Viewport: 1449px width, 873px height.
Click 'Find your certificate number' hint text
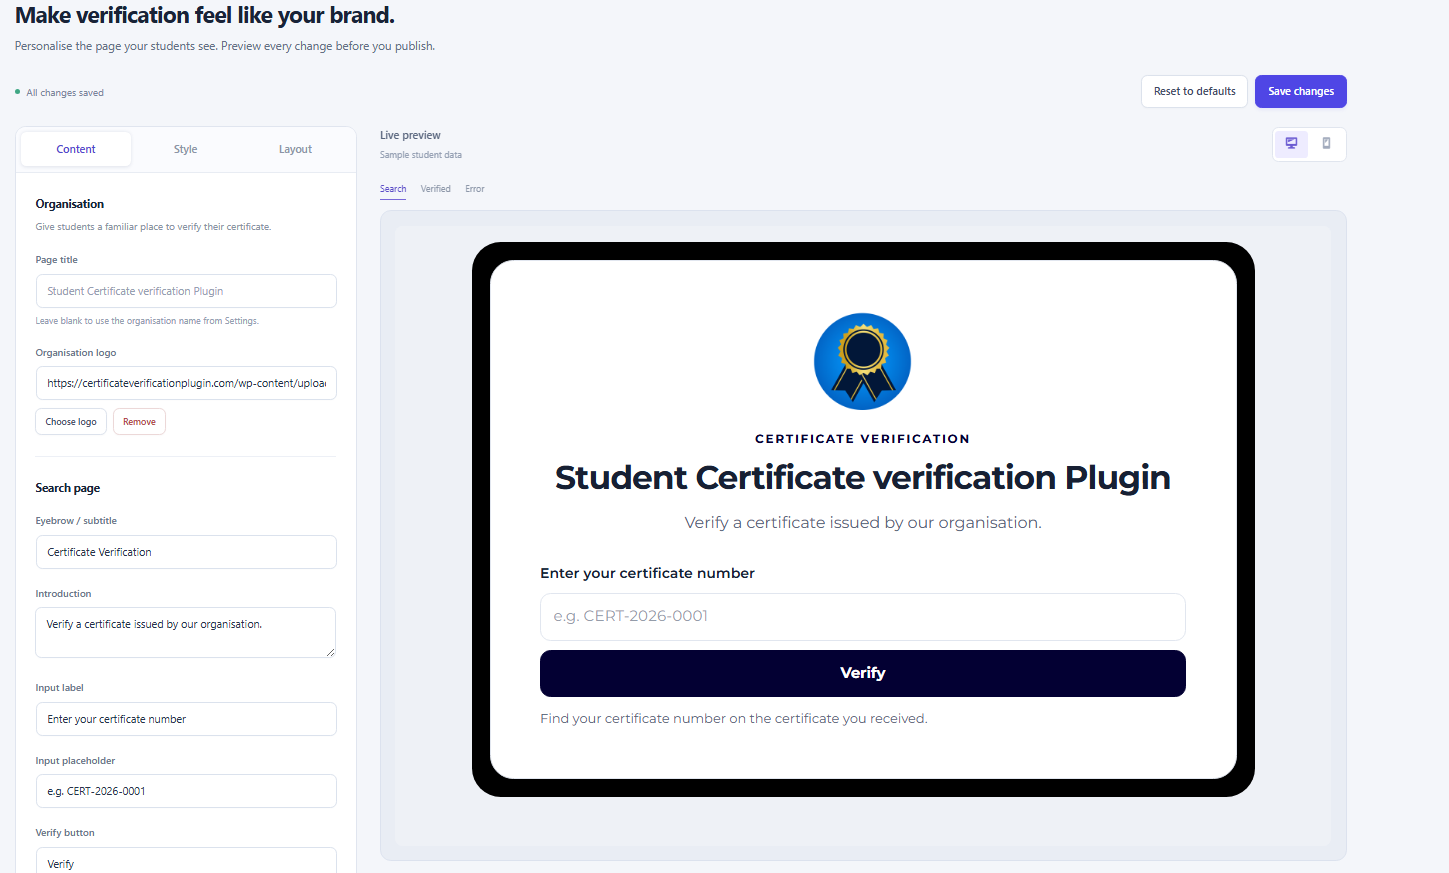point(734,719)
